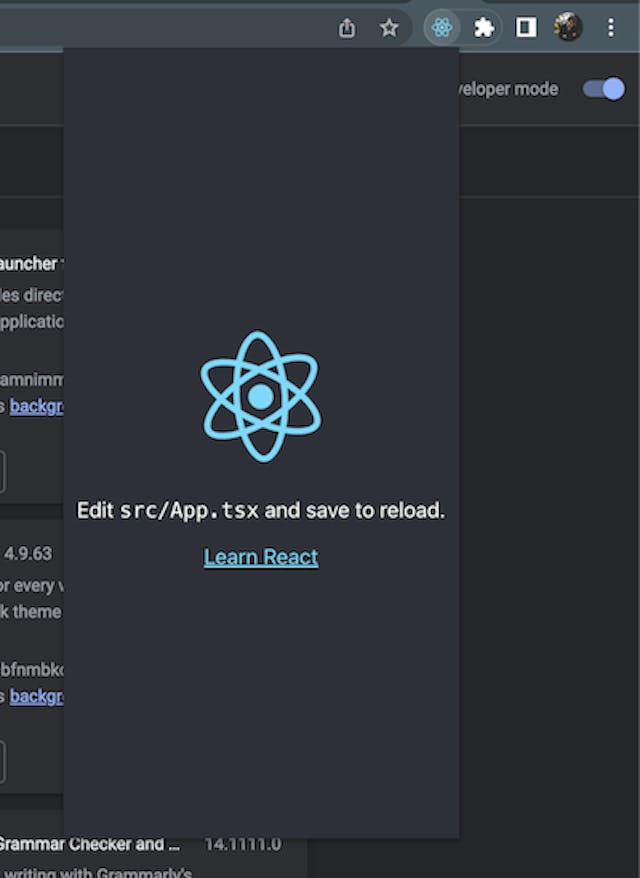Click the Developer mode label text
Viewport: 640px width, 878px height.
click(x=509, y=89)
